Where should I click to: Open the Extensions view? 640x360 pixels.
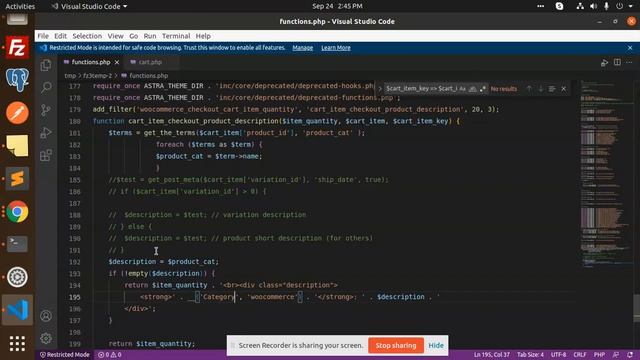tap(46, 155)
